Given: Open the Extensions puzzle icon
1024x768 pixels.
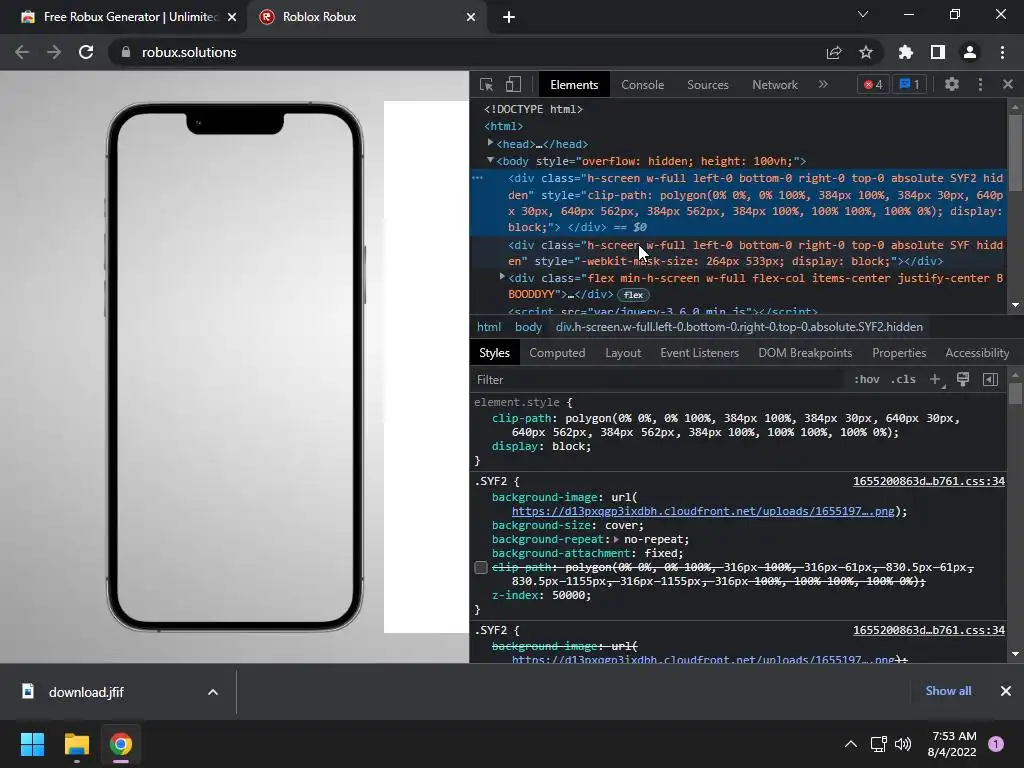Looking at the screenshot, I should click(906, 52).
